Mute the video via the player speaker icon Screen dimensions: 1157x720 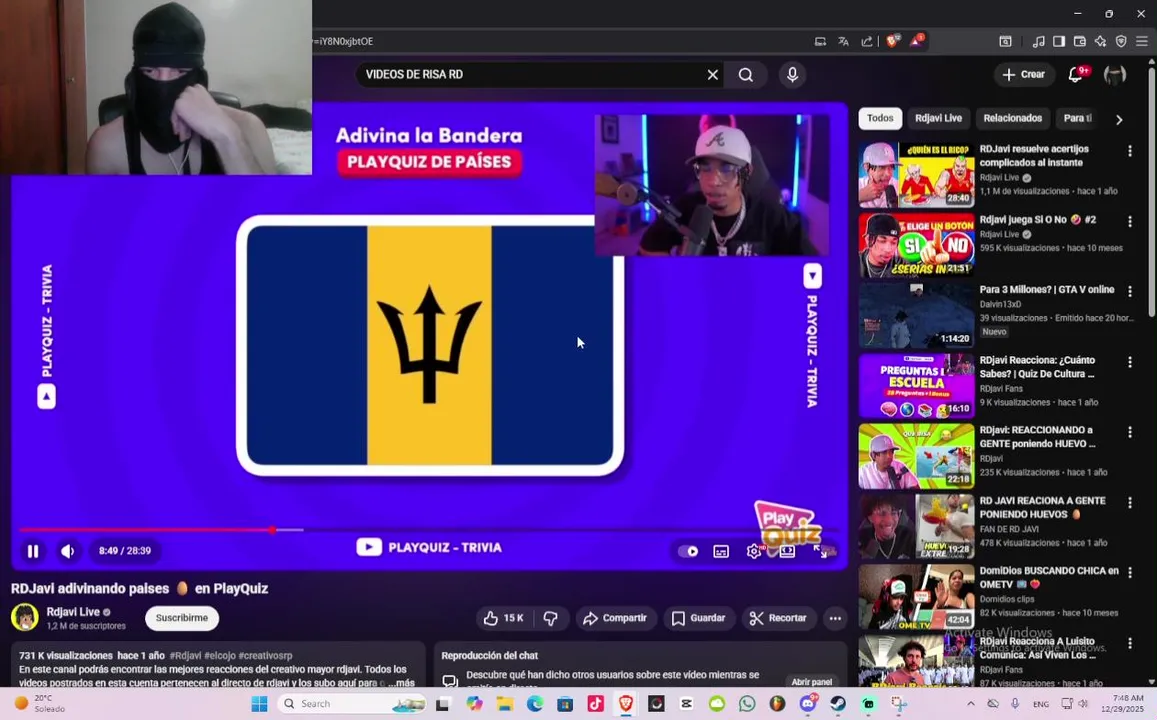tap(67, 551)
